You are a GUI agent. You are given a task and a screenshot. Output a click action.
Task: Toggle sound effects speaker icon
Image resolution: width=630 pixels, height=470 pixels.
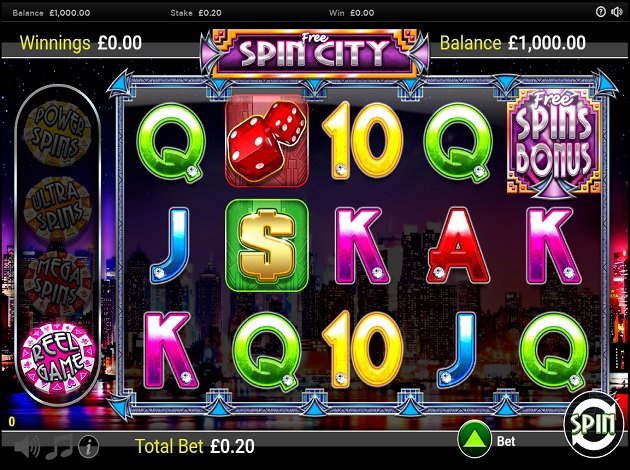pyautogui.click(x=27, y=446)
